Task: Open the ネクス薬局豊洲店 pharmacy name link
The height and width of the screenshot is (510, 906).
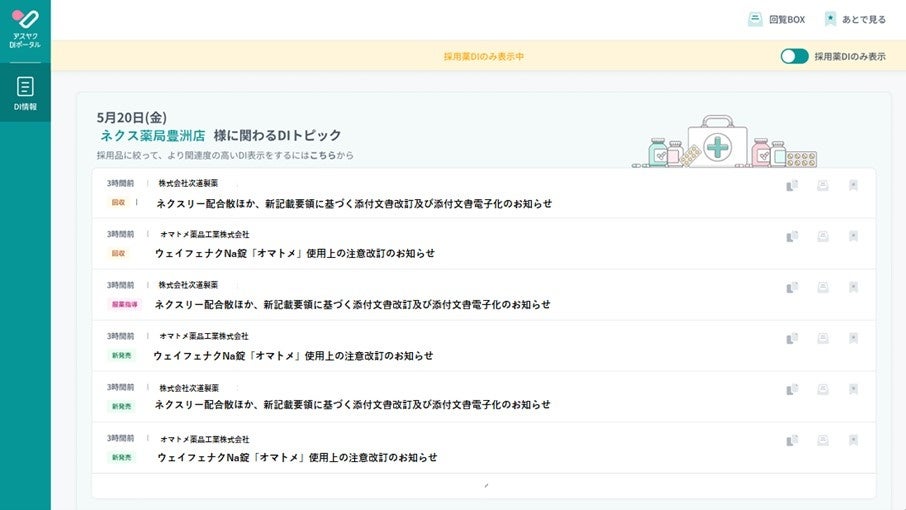Action: pyautogui.click(x=153, y=136)
